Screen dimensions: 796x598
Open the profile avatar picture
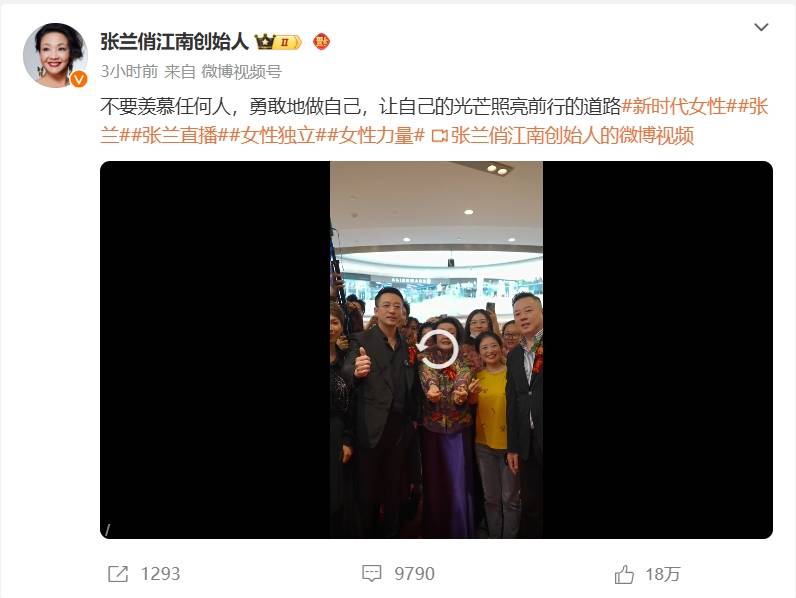(x=55, y=55)
